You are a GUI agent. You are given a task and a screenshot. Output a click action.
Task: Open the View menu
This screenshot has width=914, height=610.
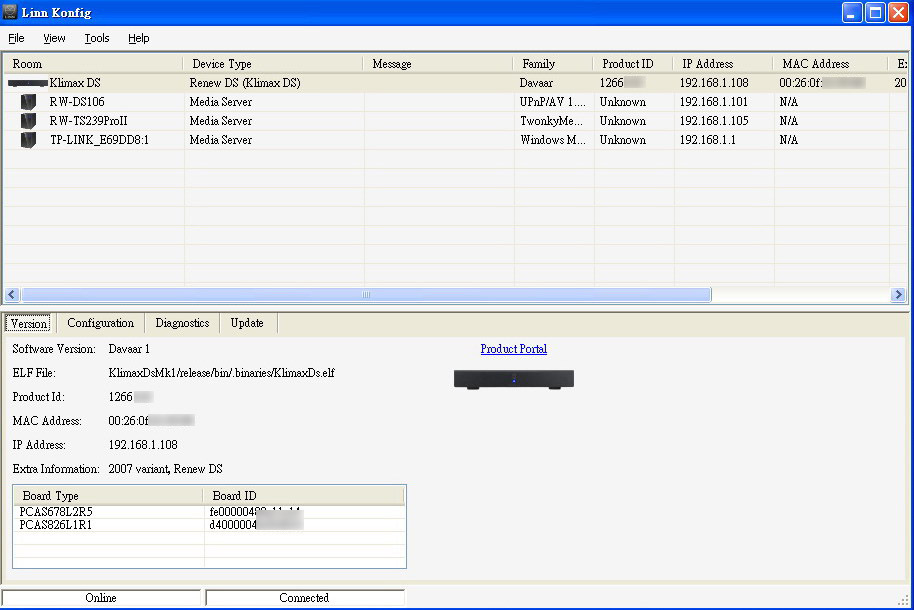(x=54, y=38)
